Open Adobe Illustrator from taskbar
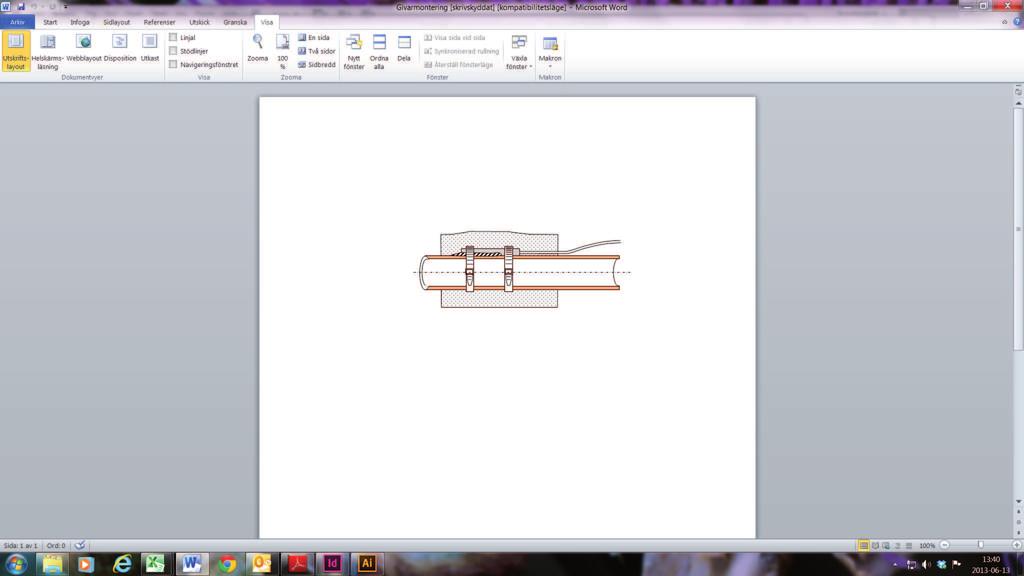 click(367, 564)
